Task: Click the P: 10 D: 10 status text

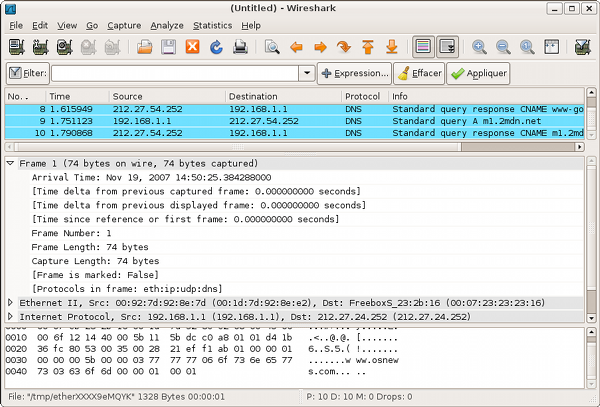Action: 360,397
